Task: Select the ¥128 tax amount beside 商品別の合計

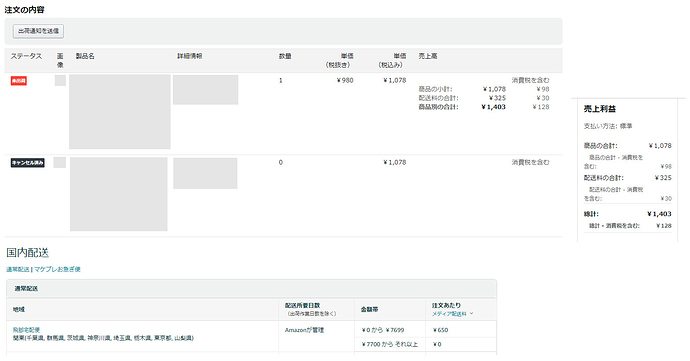Action: point(541,107)
